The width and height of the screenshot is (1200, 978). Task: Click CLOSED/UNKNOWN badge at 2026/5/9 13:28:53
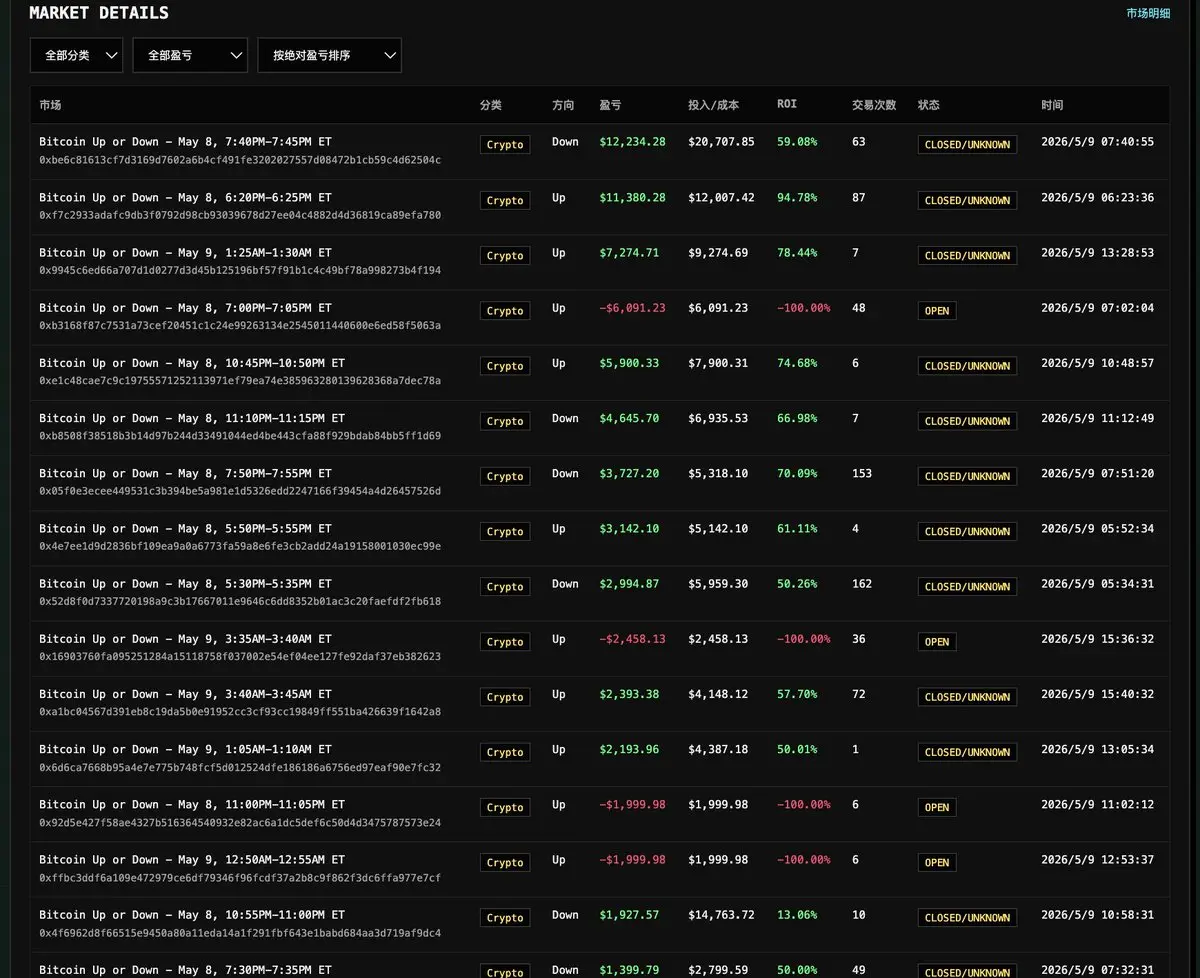(x=967, y=255)
